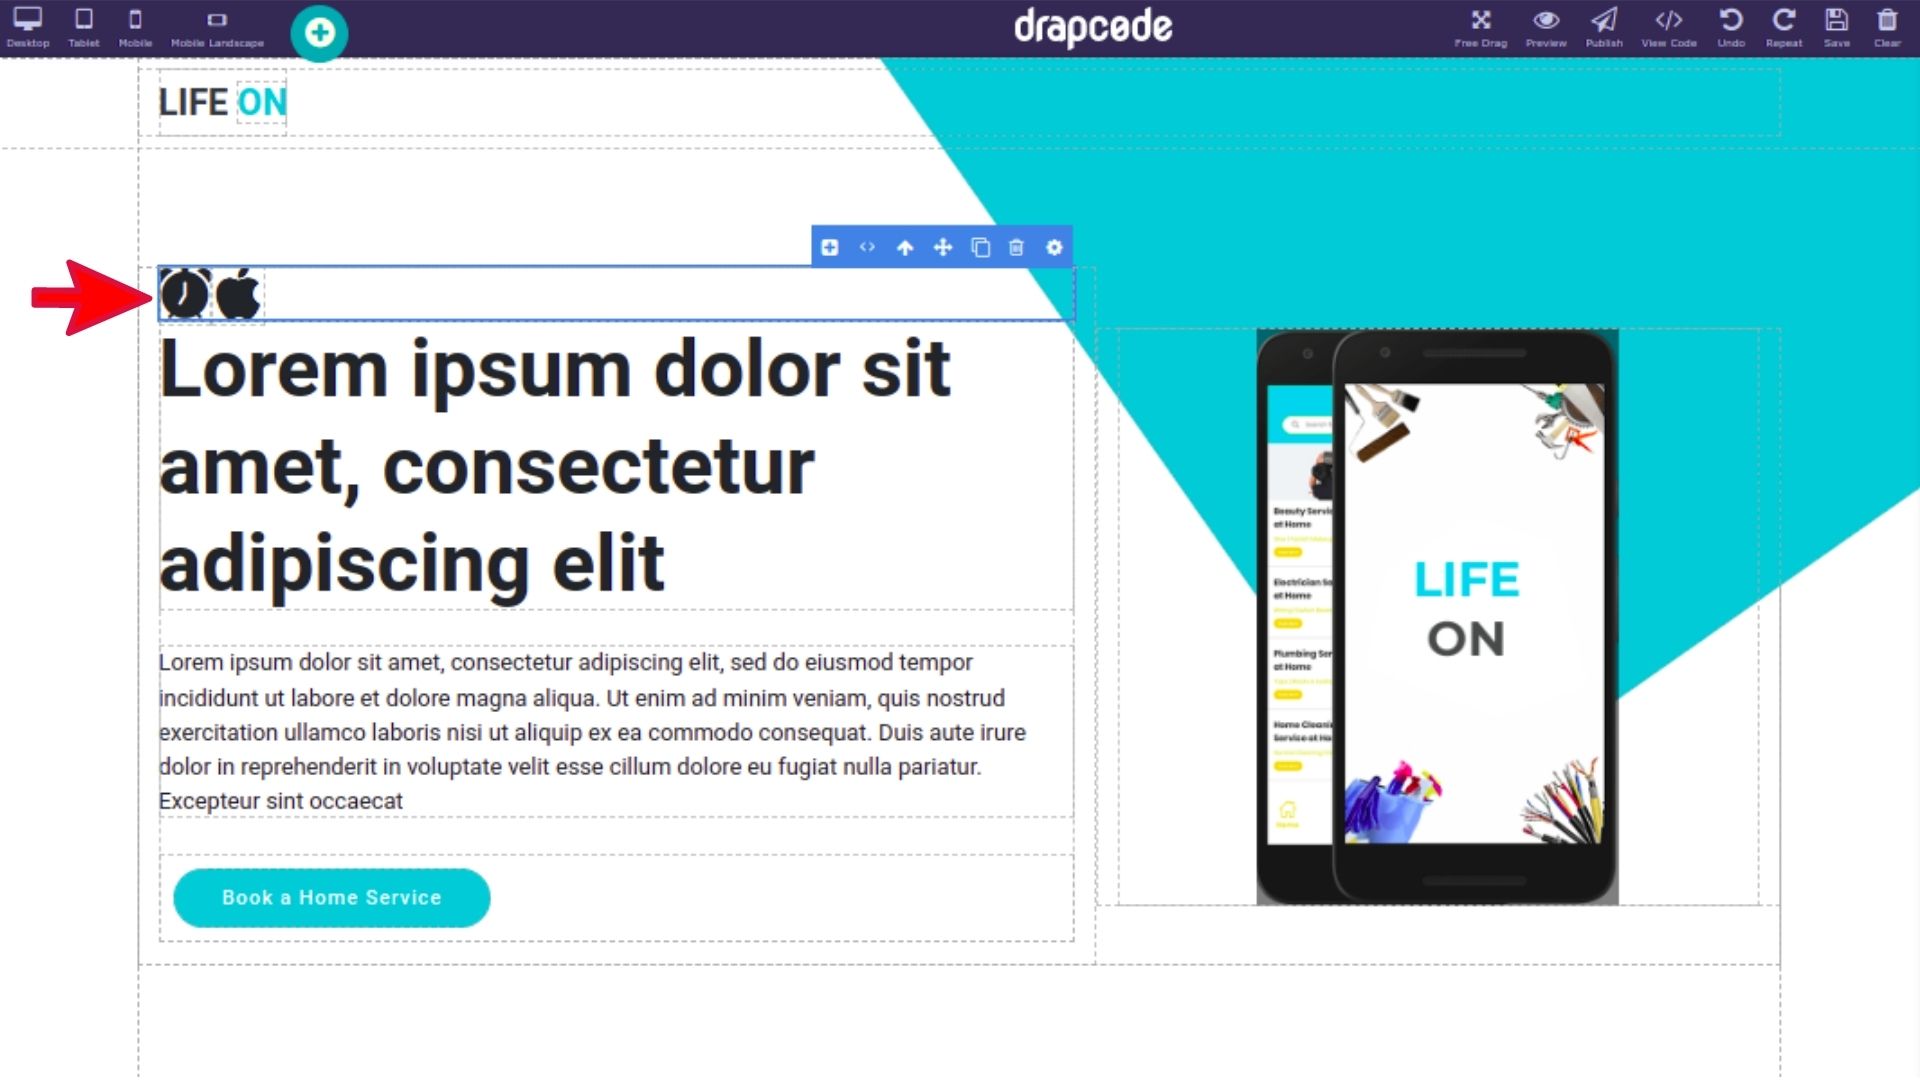Expand the element duplicate option
This screenshot has height=1080, width=1920.
[980, 248]
